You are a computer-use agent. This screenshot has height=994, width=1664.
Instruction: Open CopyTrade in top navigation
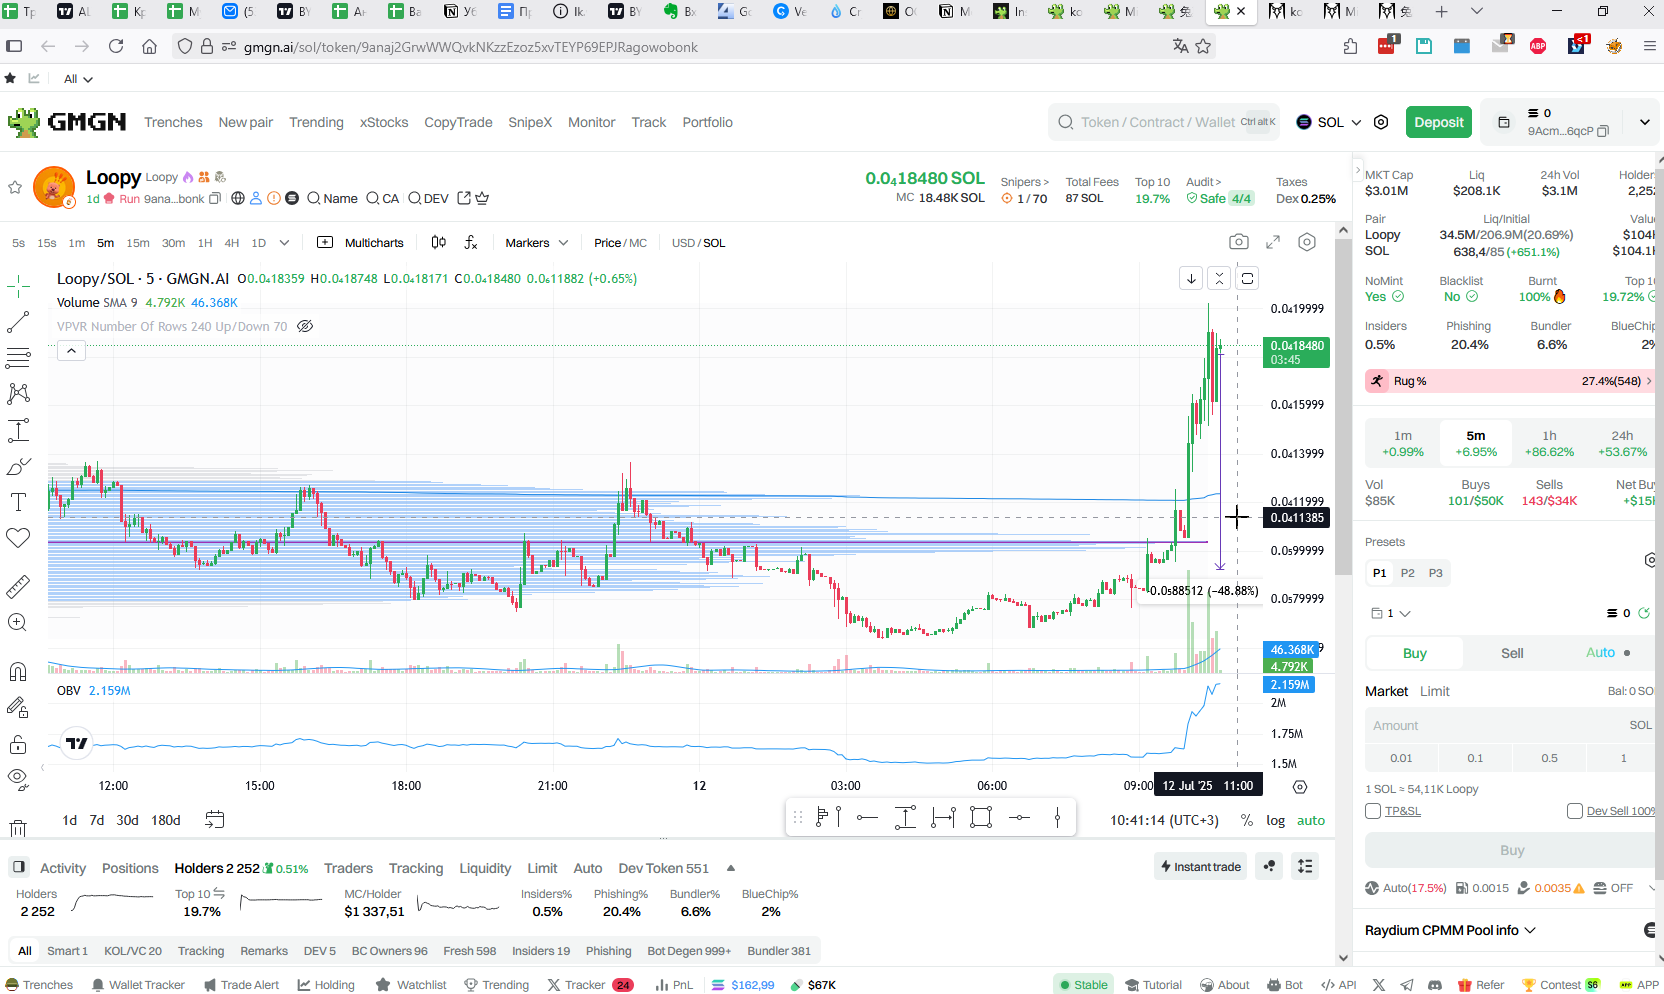(x=458, y=122)
